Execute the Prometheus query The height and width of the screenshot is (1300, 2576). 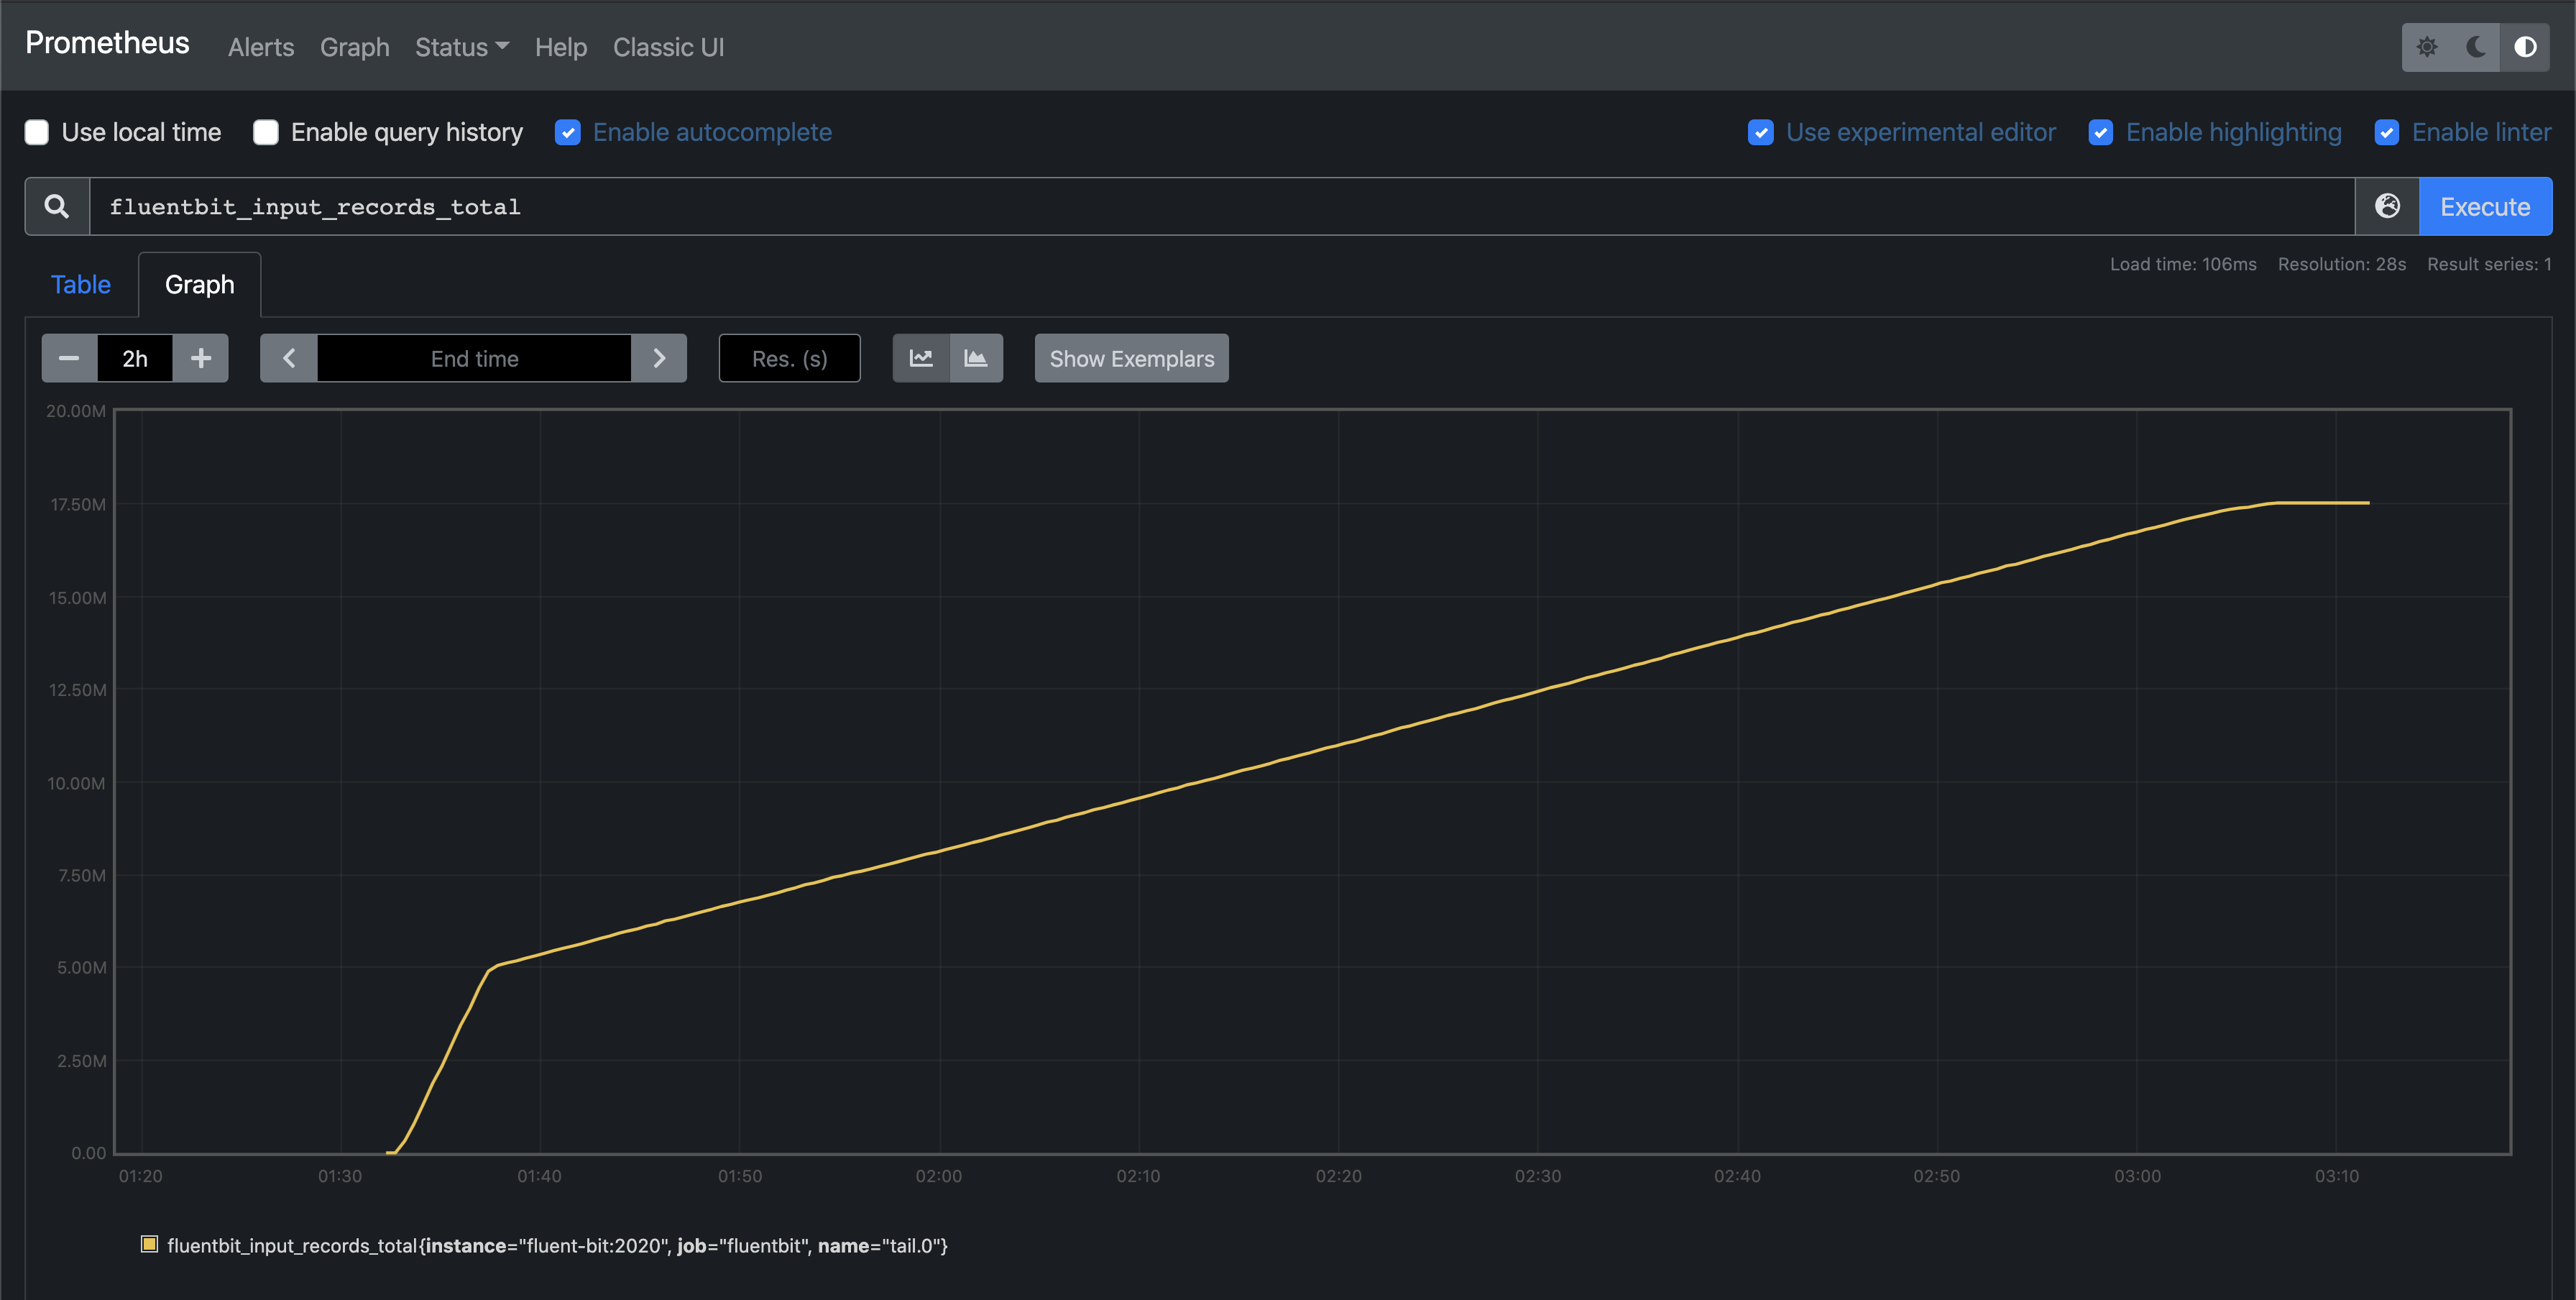click(2486, 206)
